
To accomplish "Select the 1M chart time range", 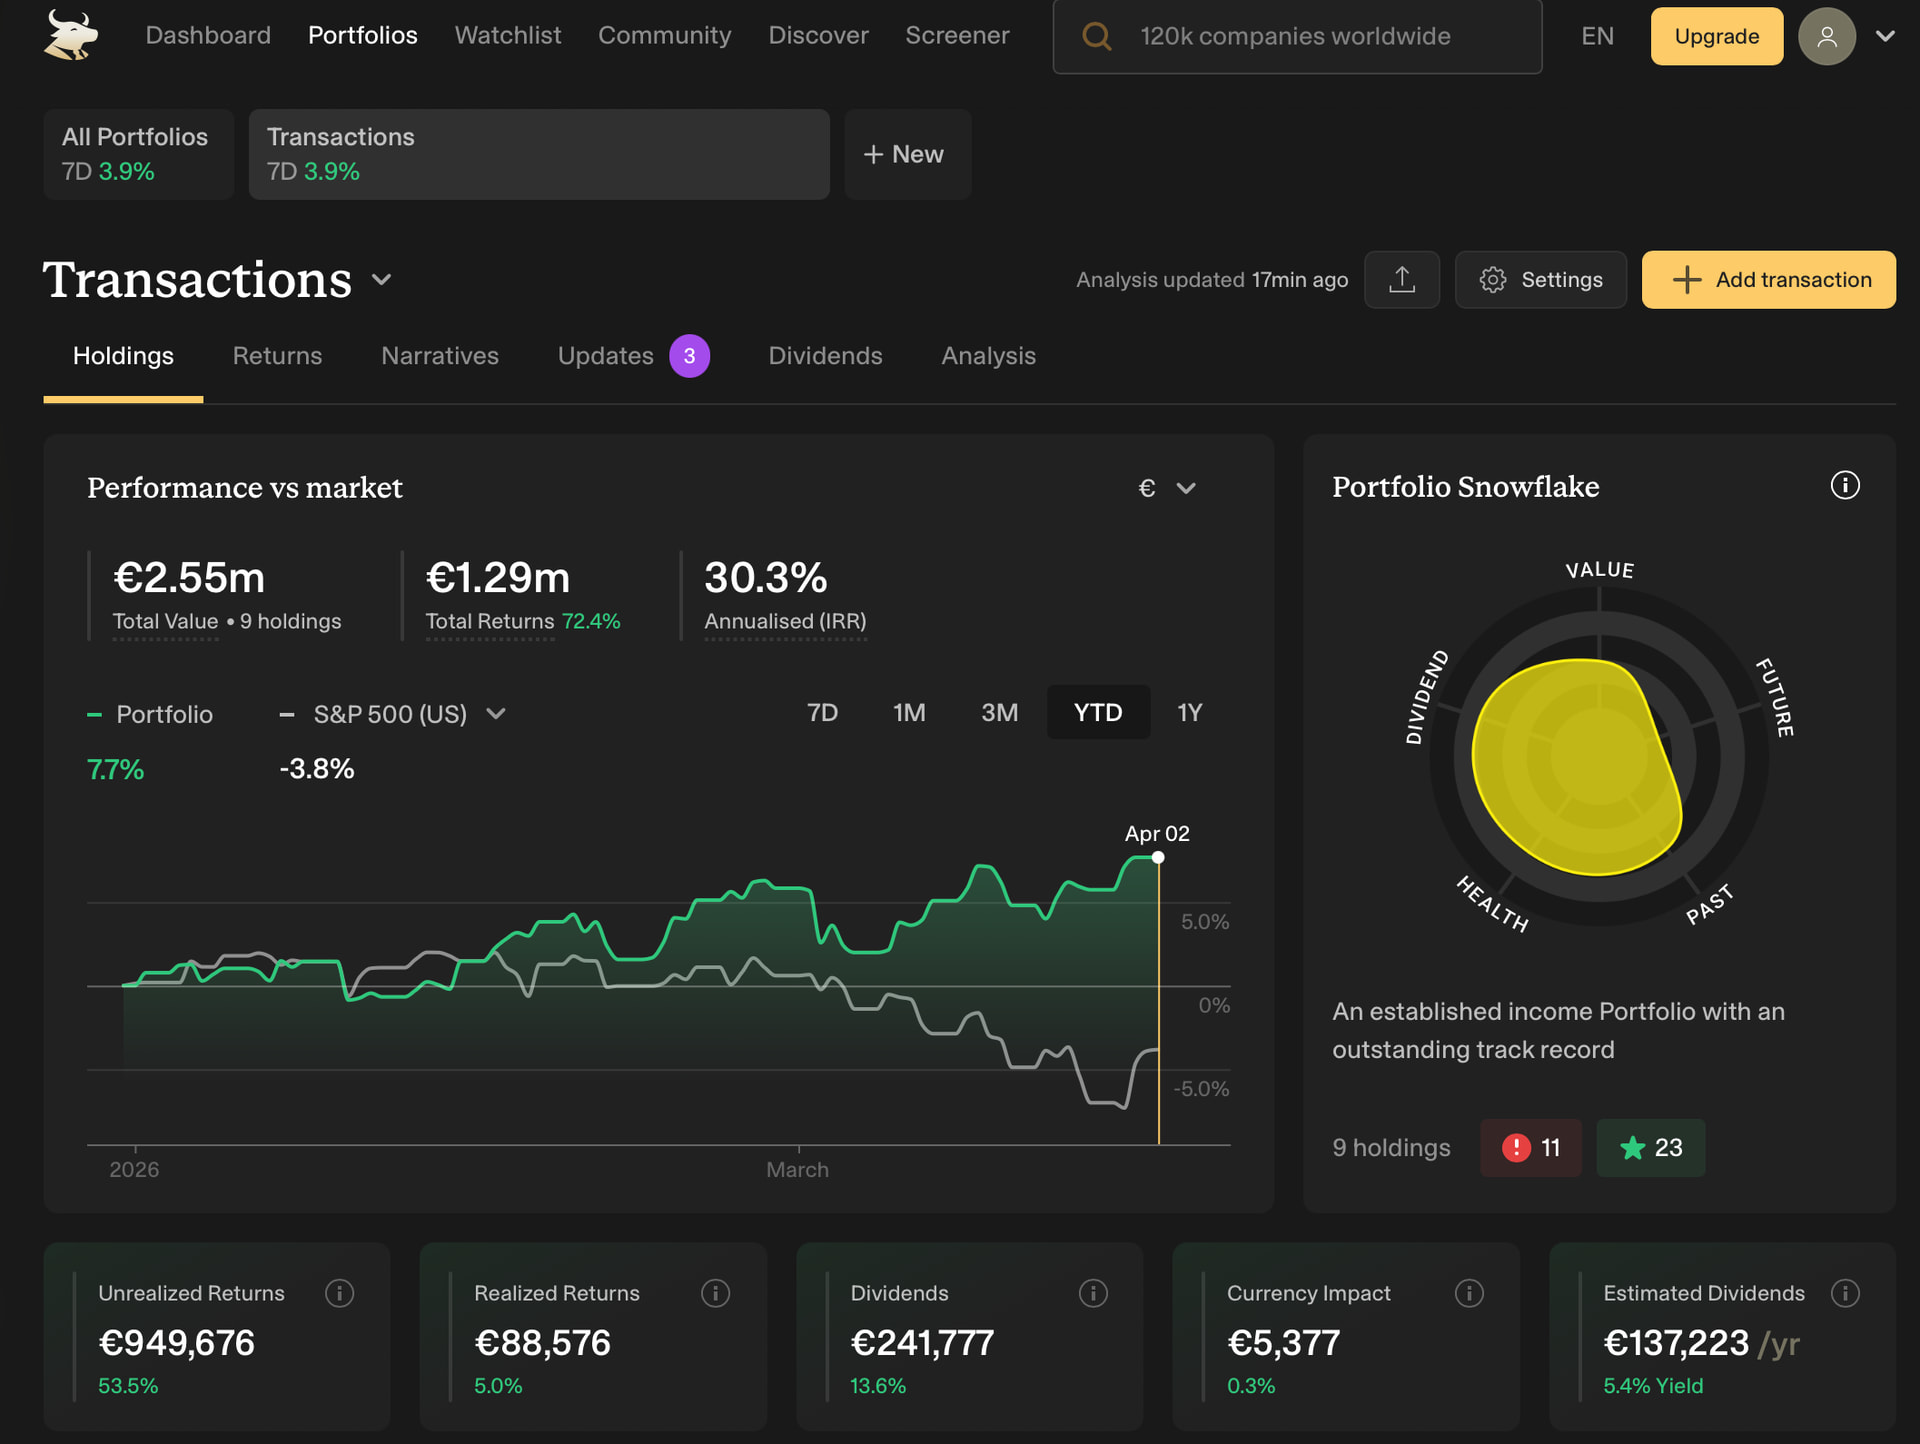I will [x=908, y=713].
